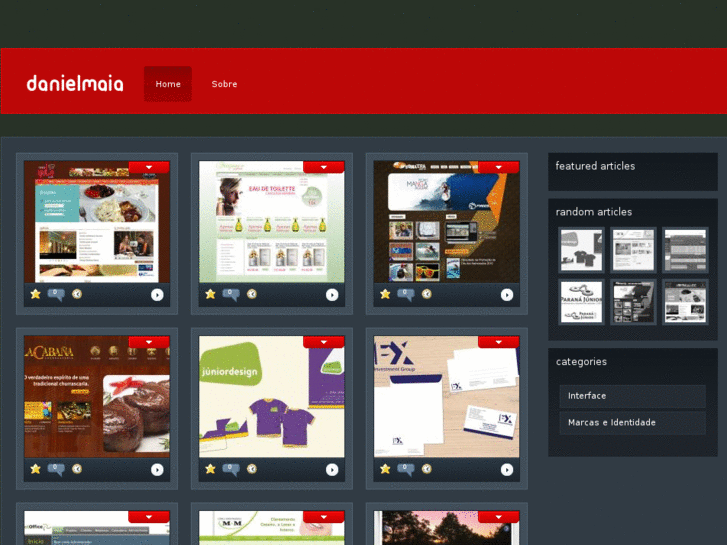Screen dimensions: 727x545
Task: Open the FX Investment Group stationery preview
Action: 446,399
